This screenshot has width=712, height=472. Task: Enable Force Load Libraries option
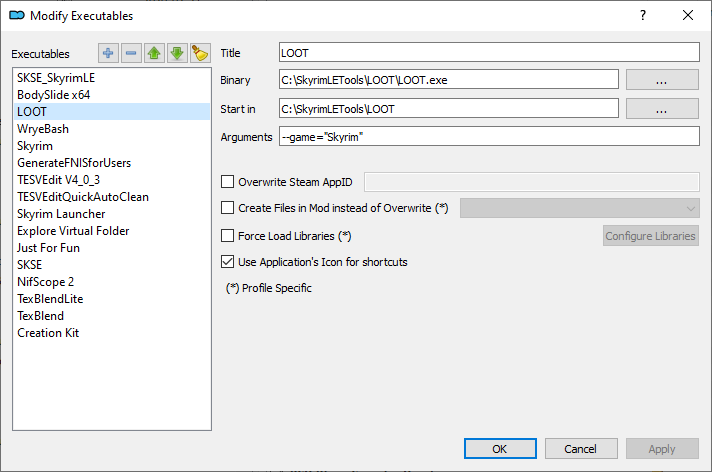227,236
